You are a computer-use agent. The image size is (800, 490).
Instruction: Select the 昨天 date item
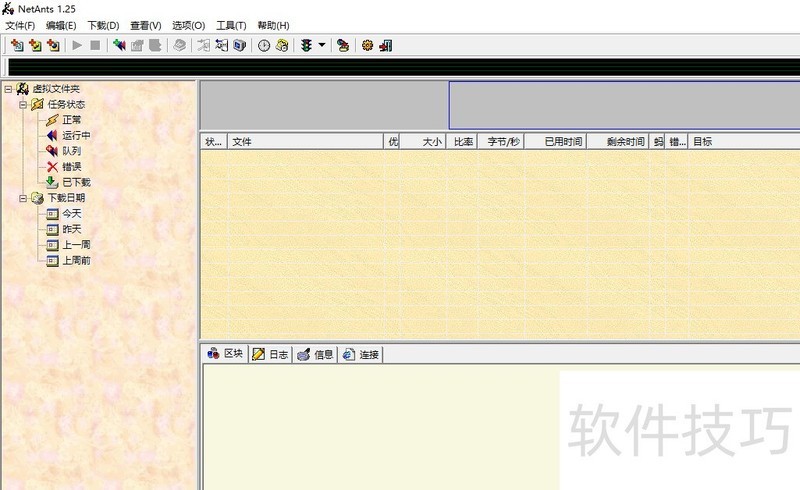click(x=72, y=229)
